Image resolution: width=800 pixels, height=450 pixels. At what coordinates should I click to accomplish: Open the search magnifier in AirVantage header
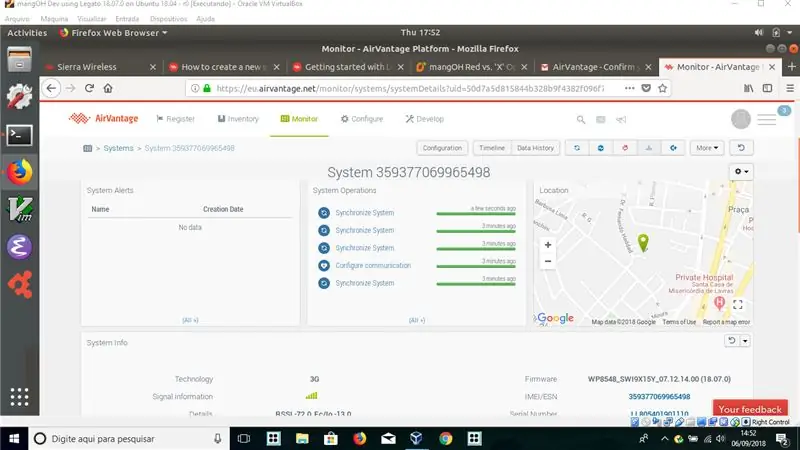click(581, 119)
